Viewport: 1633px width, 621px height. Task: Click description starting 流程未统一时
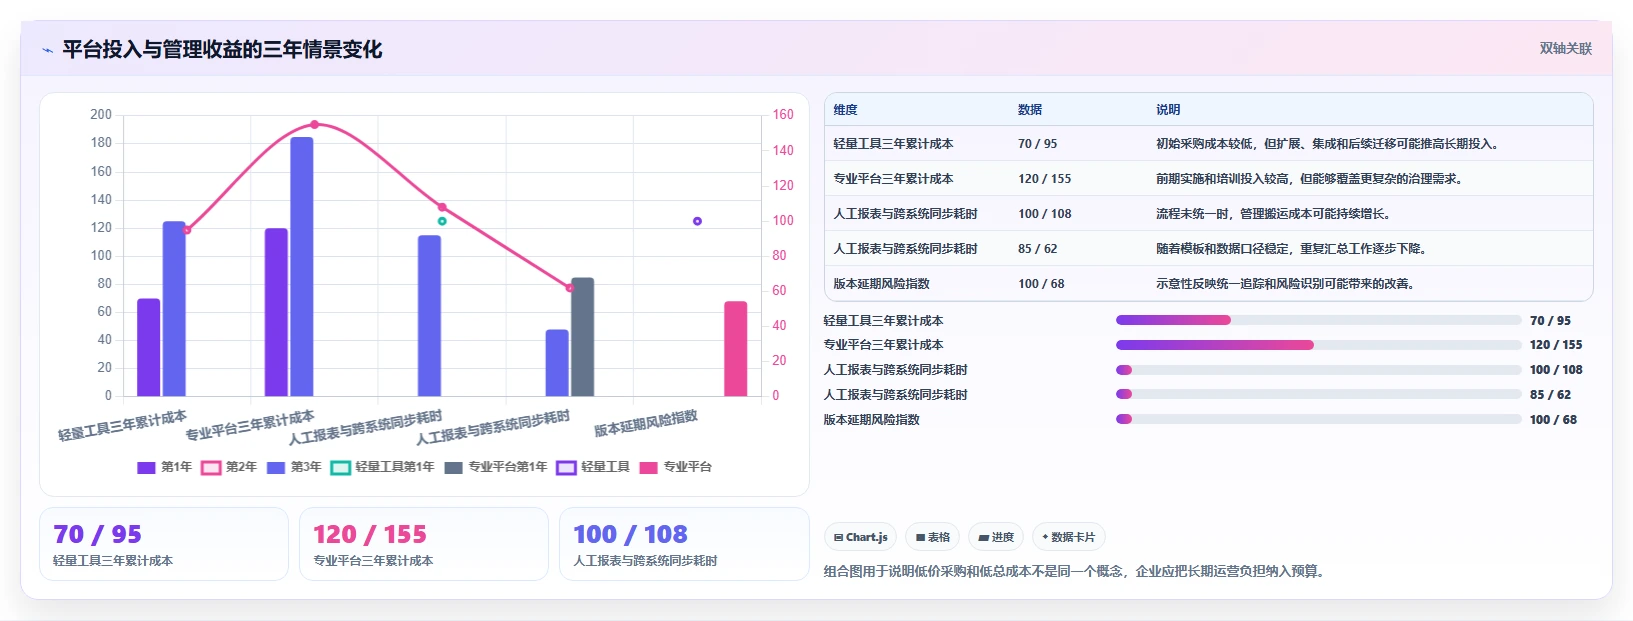point(1275,214)
